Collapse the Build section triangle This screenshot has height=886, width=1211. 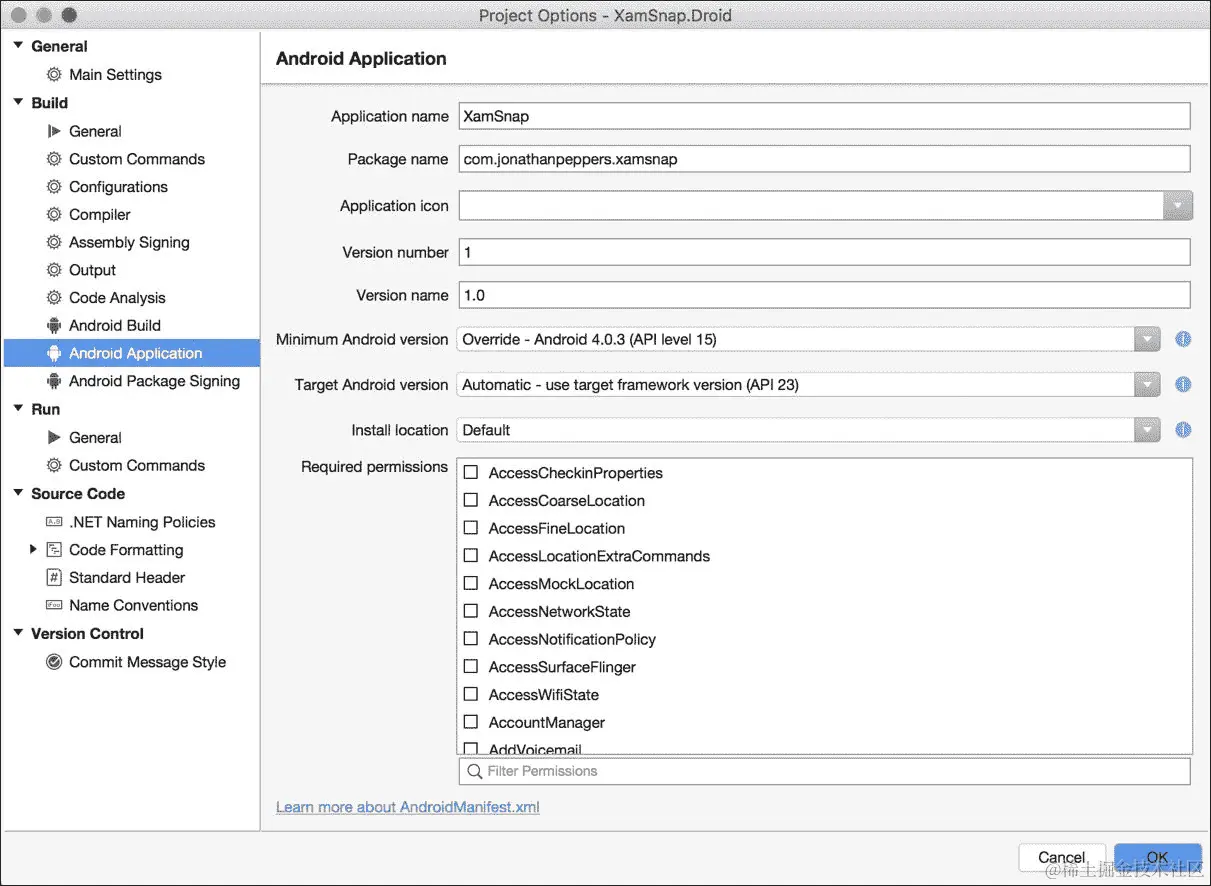pyautogui.click(x=18, y=102)
